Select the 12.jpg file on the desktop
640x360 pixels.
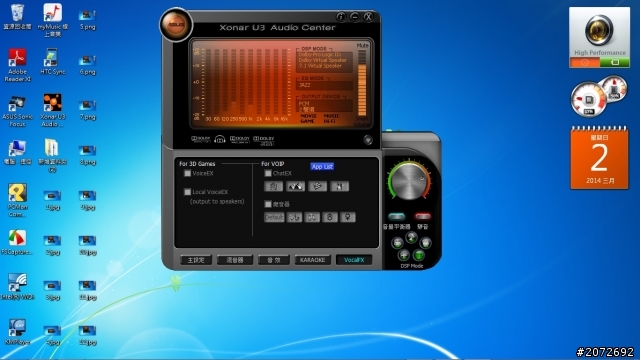(x=87, y=336)
